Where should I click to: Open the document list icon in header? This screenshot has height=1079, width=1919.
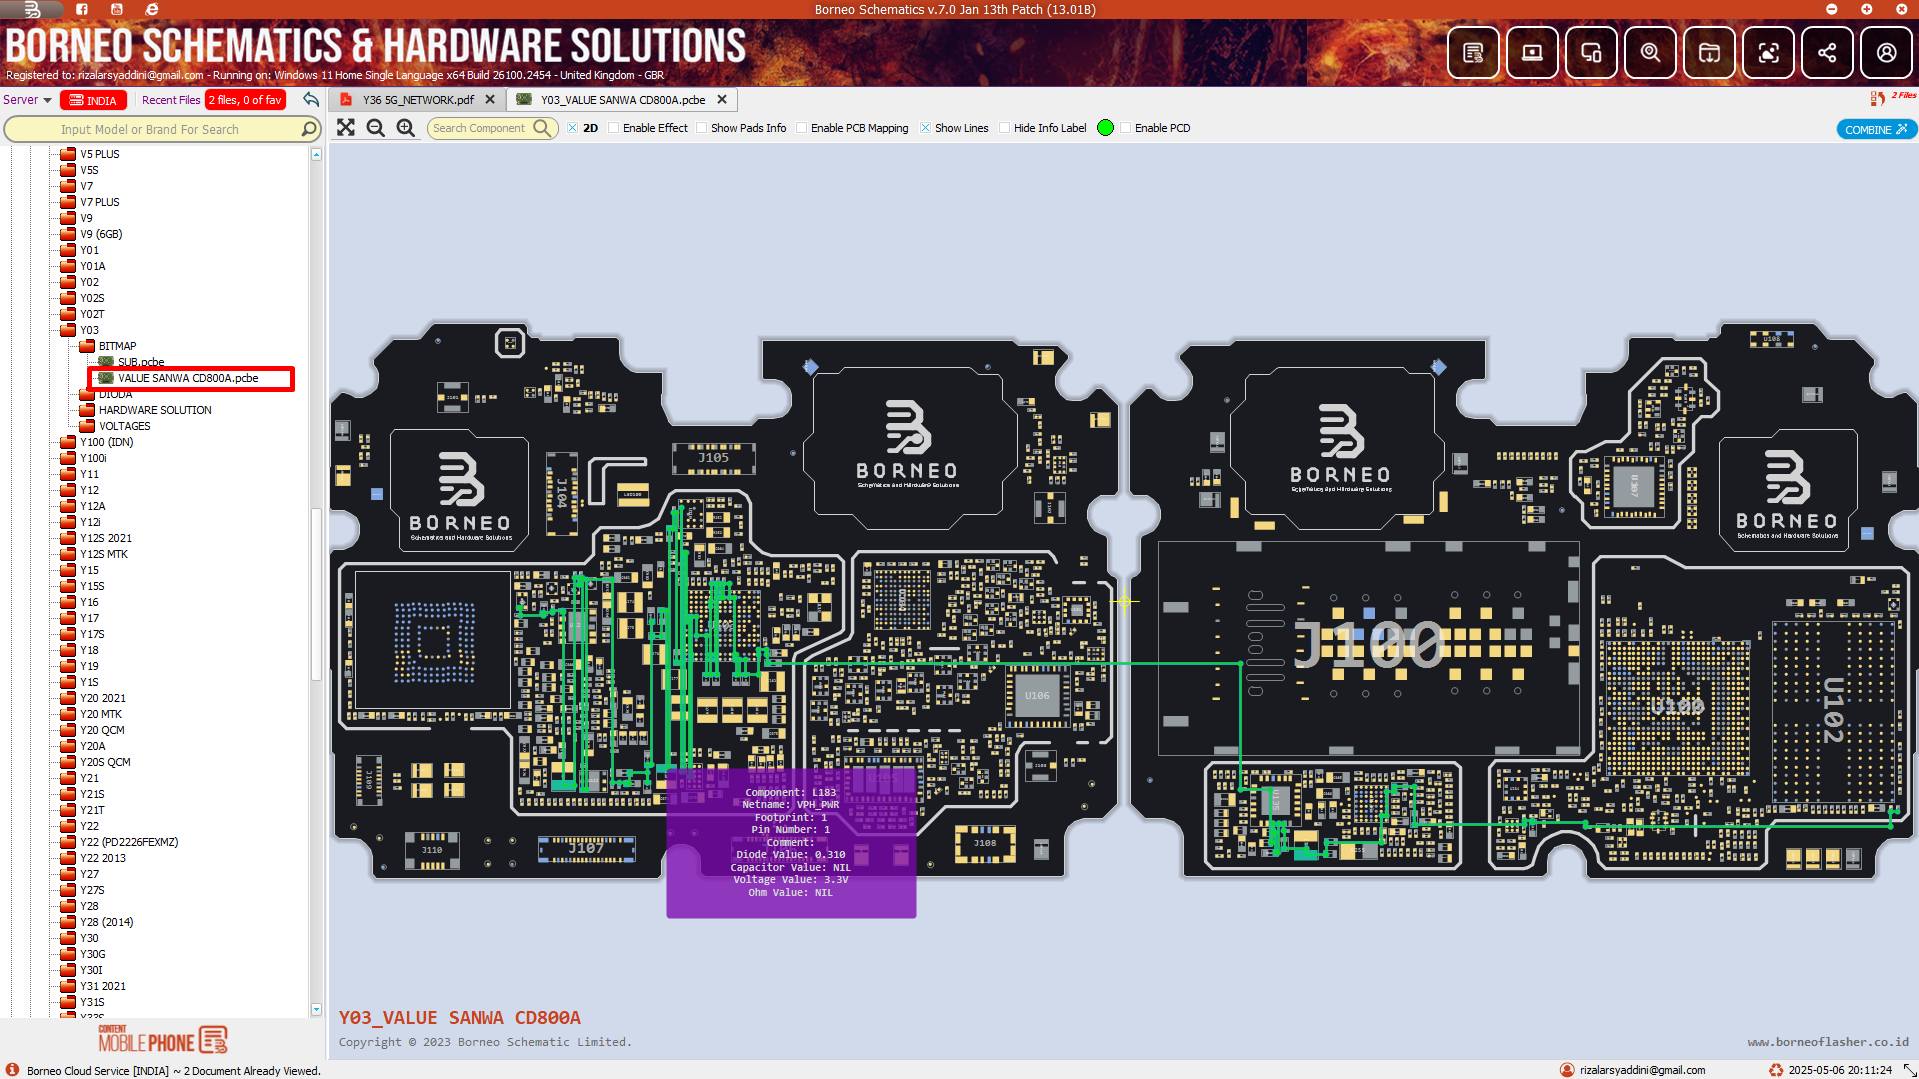[x=1473, y=52]
